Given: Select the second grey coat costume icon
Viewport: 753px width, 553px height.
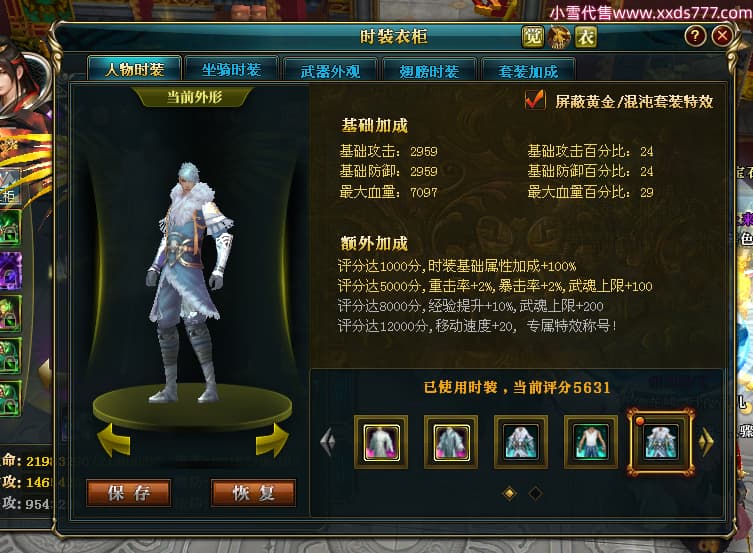Looking at the screenshot, I should click(451, 442).
